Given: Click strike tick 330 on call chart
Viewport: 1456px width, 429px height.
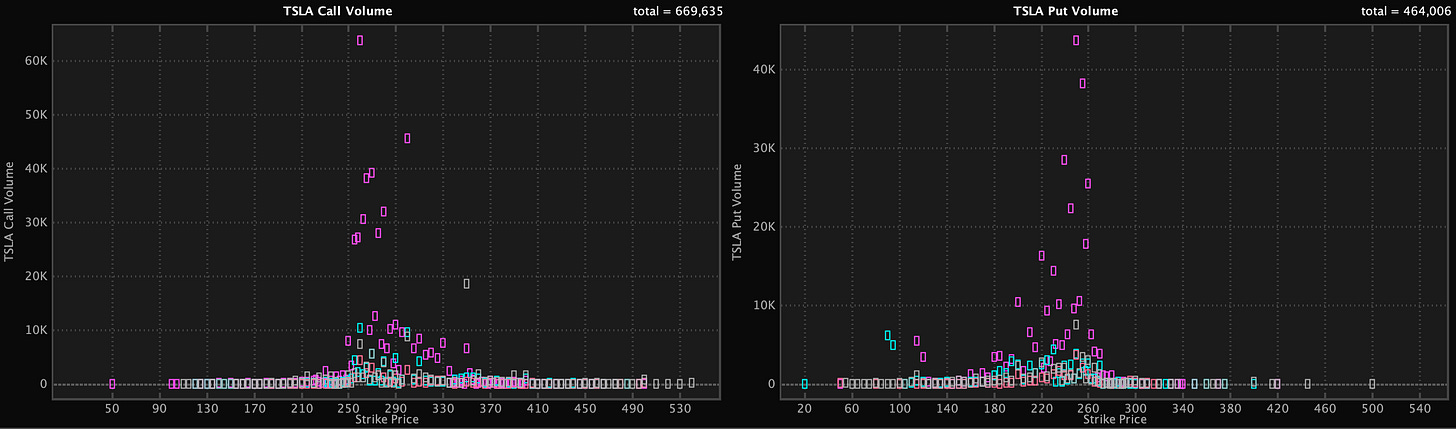Looking at the screenshot, I should (x=443, y=409).
